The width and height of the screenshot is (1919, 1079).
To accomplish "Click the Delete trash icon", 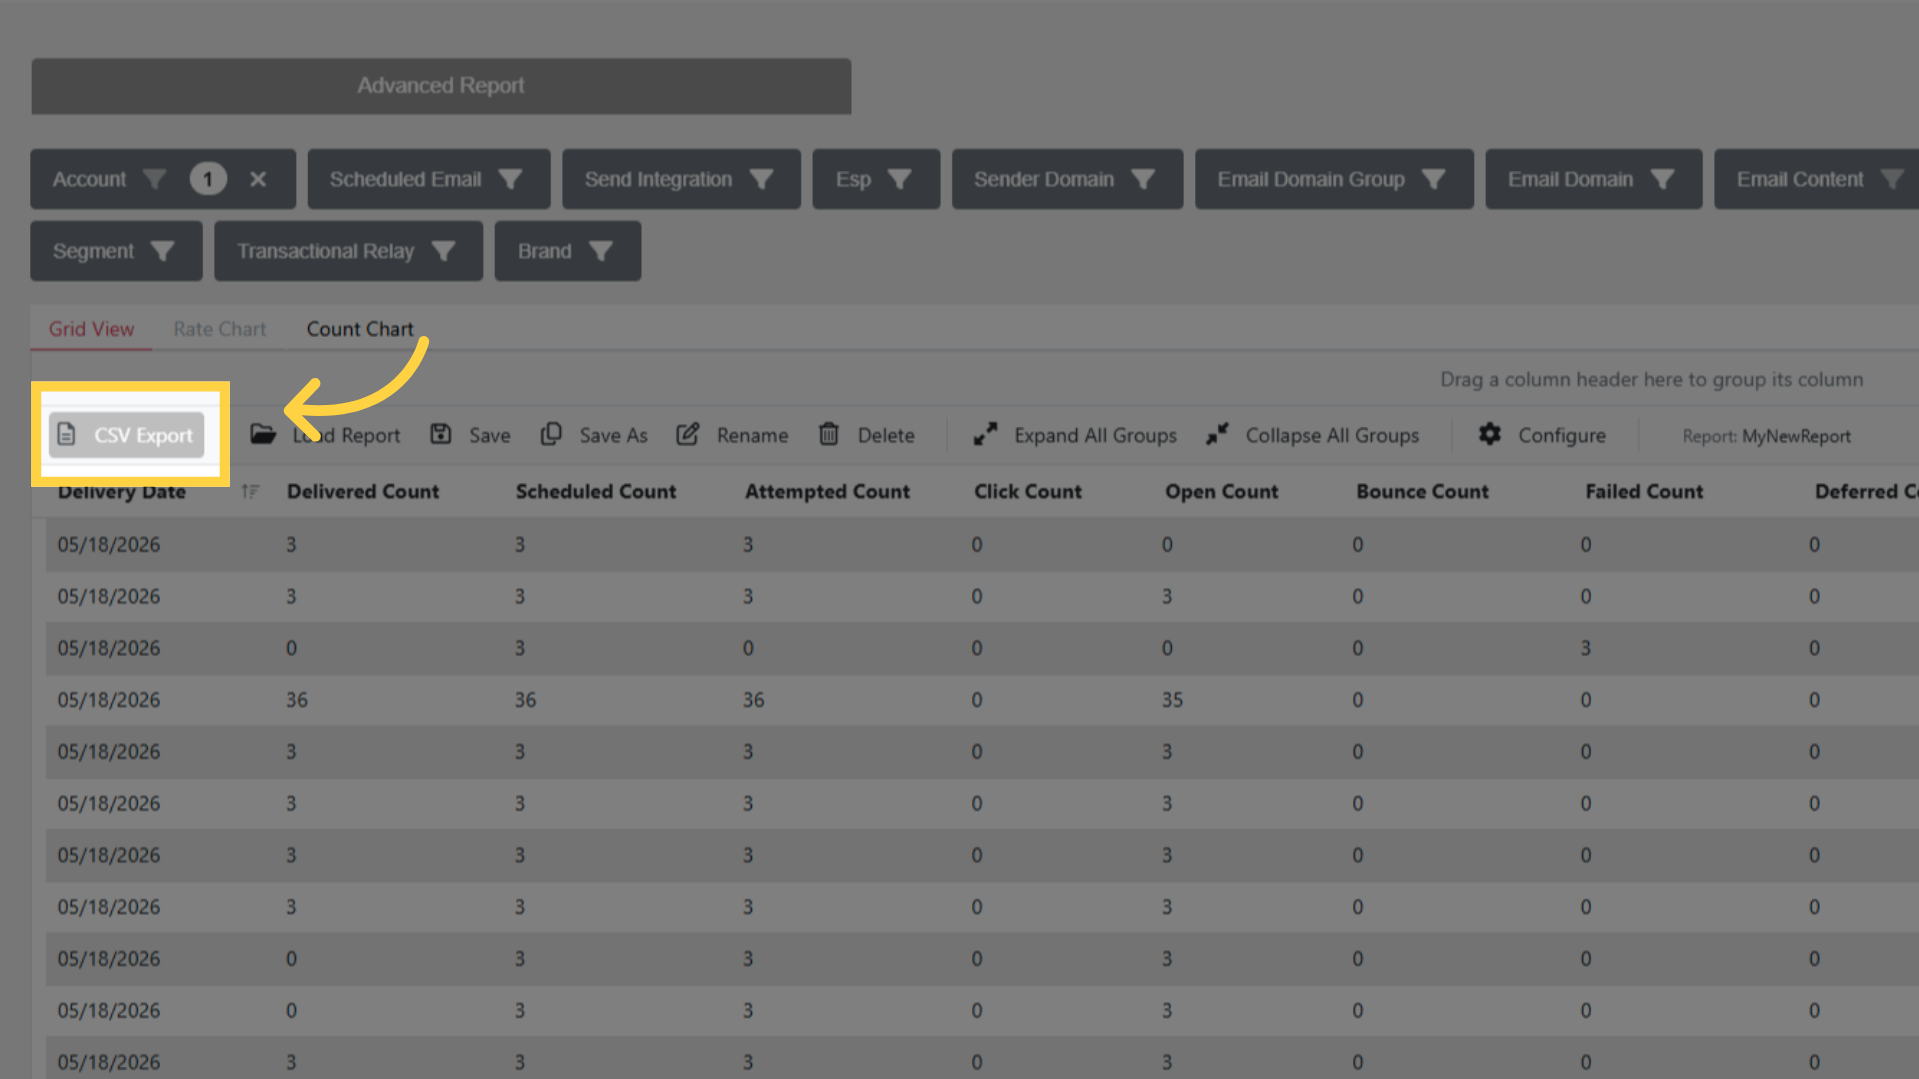I will pyautogui.click(x=829, y=434).
